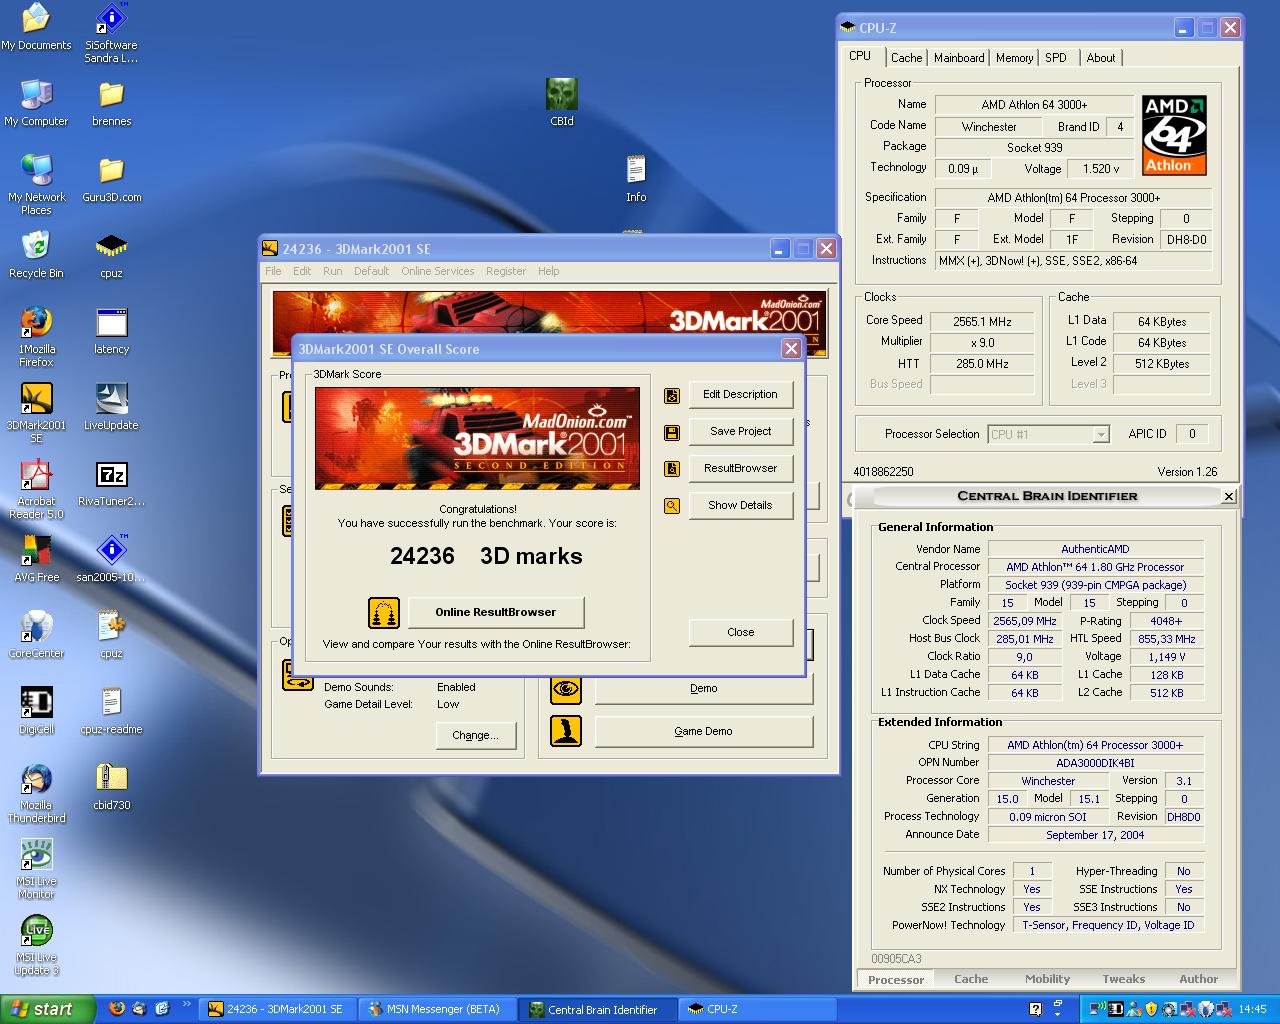Click the Game Demo joystick icon

click(x=566, y=731)
